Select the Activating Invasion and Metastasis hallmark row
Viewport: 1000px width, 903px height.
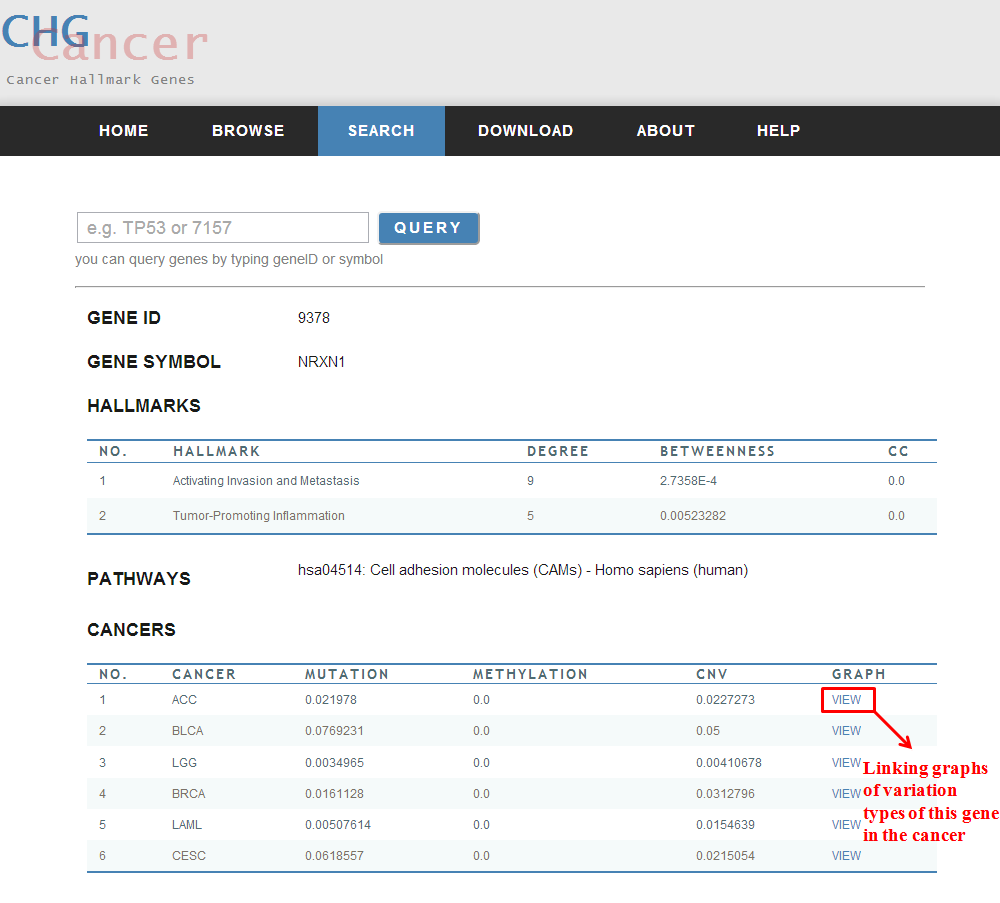tap(265, 481)
